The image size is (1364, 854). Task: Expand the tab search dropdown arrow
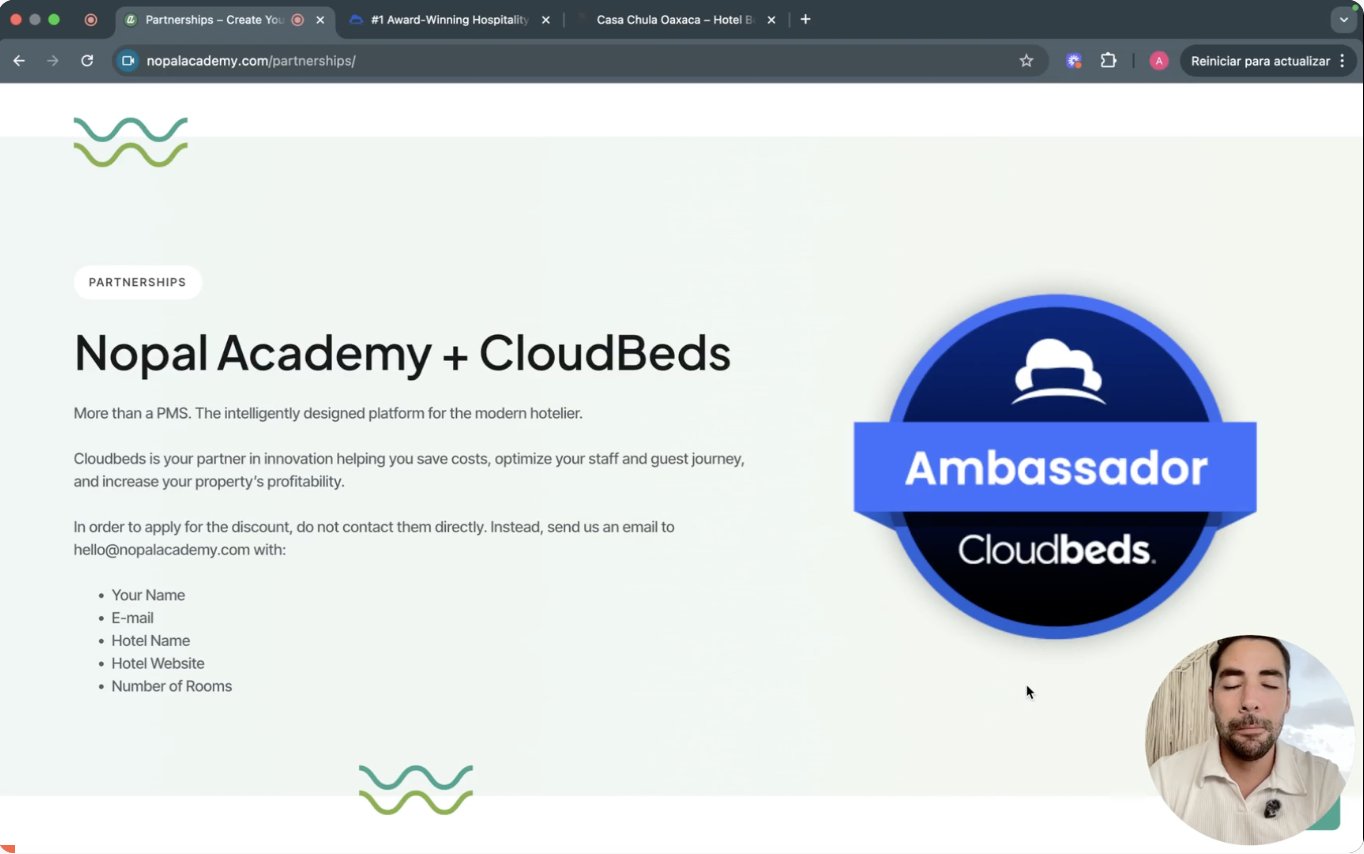[x=1343, y=20]
